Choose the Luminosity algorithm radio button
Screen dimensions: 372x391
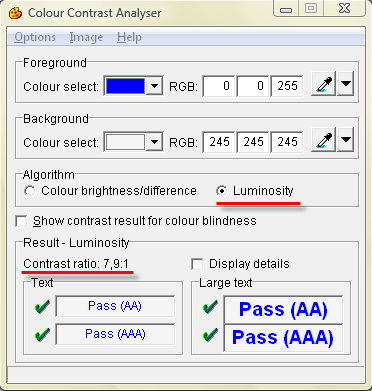[221, 191]
